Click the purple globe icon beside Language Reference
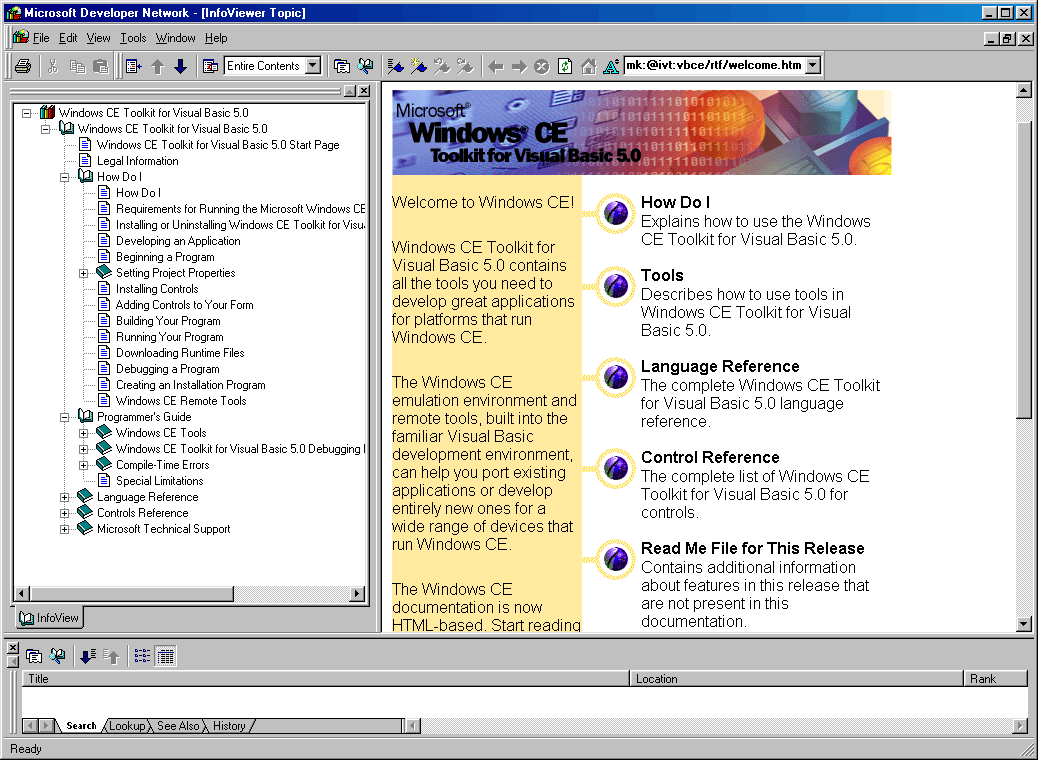The image size is (1038, 760). [616, 377]
